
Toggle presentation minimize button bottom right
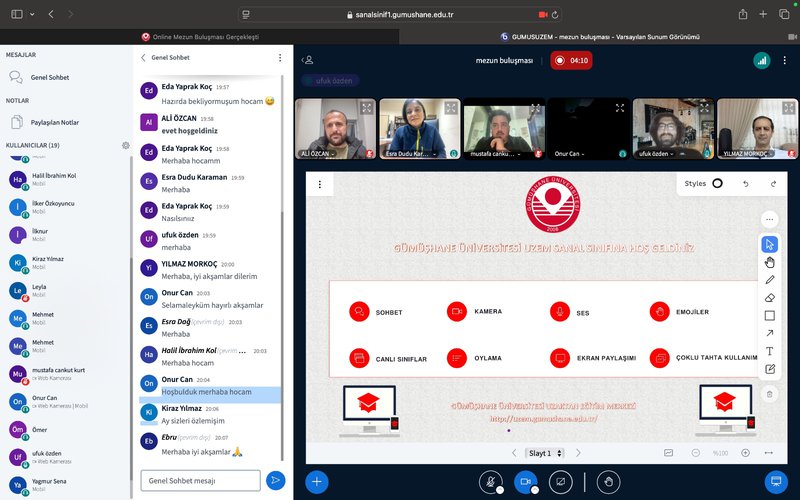(x=776, y=481)
